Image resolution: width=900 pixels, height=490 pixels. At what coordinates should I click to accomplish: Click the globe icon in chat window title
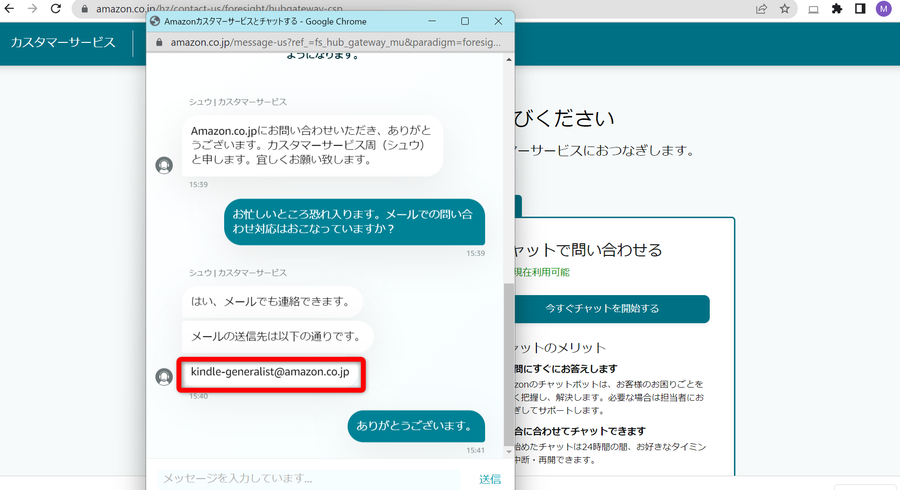pyautogui.click(x=155, y=21)
